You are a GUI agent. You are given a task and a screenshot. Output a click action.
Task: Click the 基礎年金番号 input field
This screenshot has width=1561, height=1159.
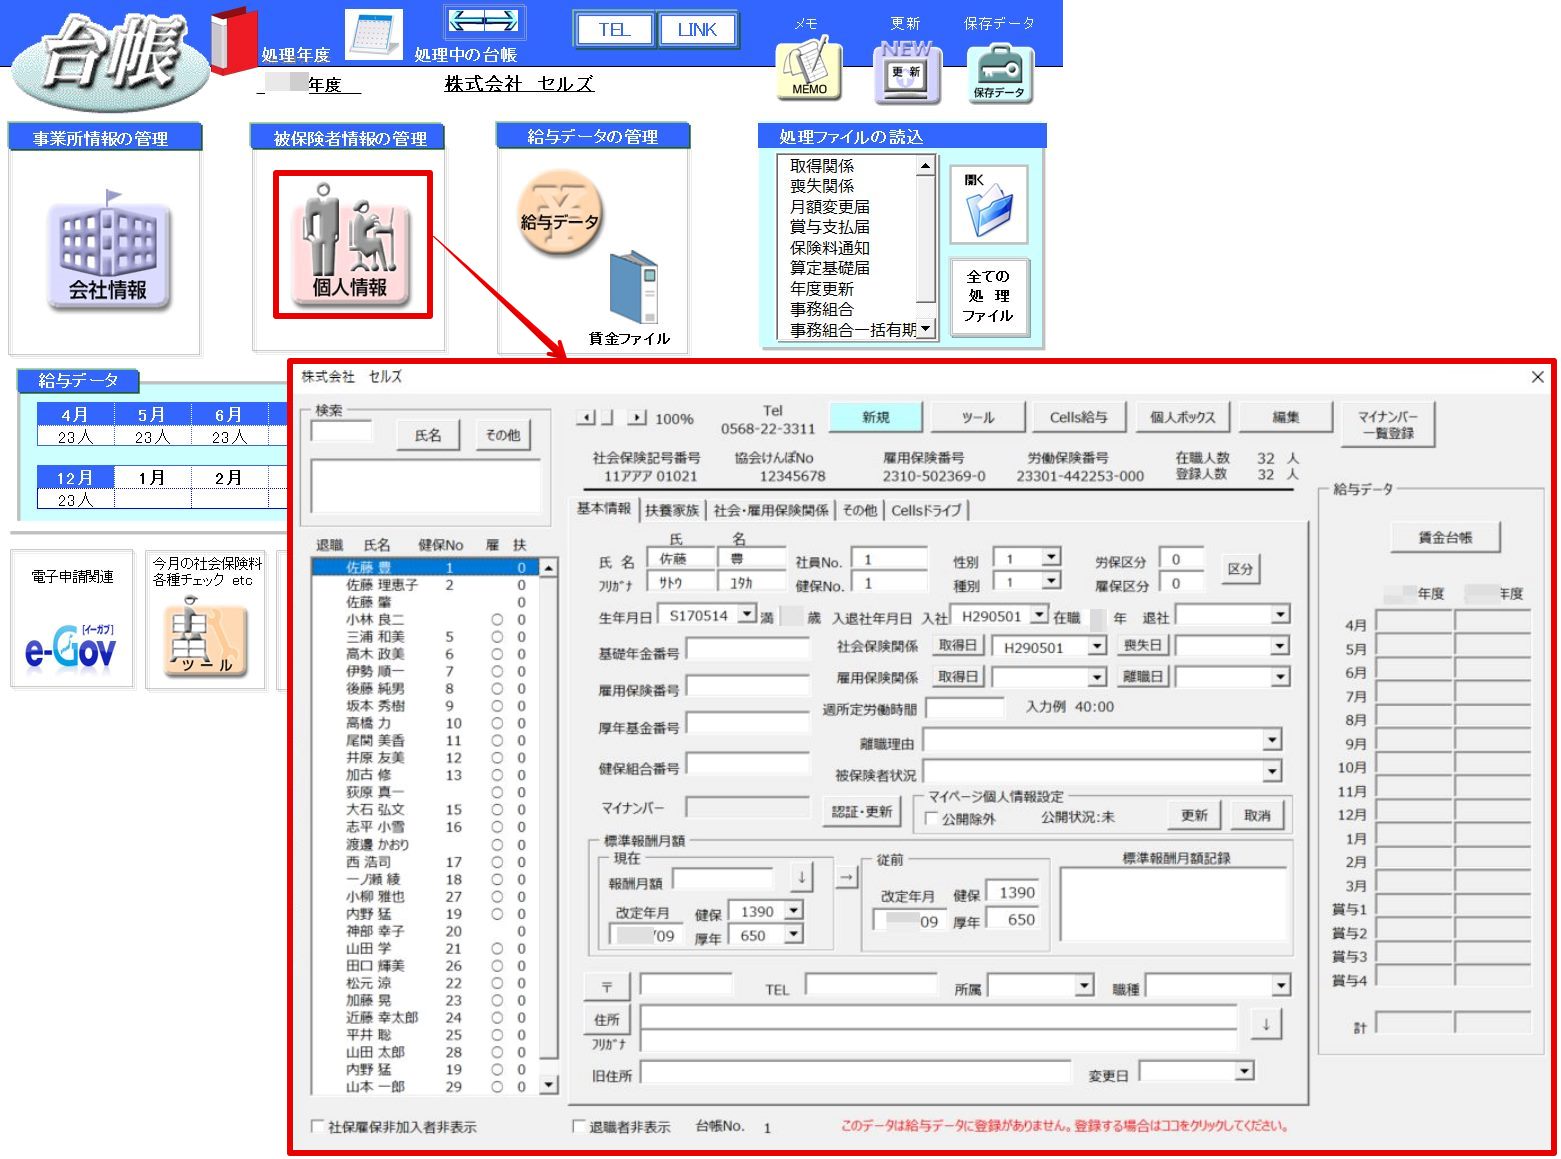coord(748,649)
